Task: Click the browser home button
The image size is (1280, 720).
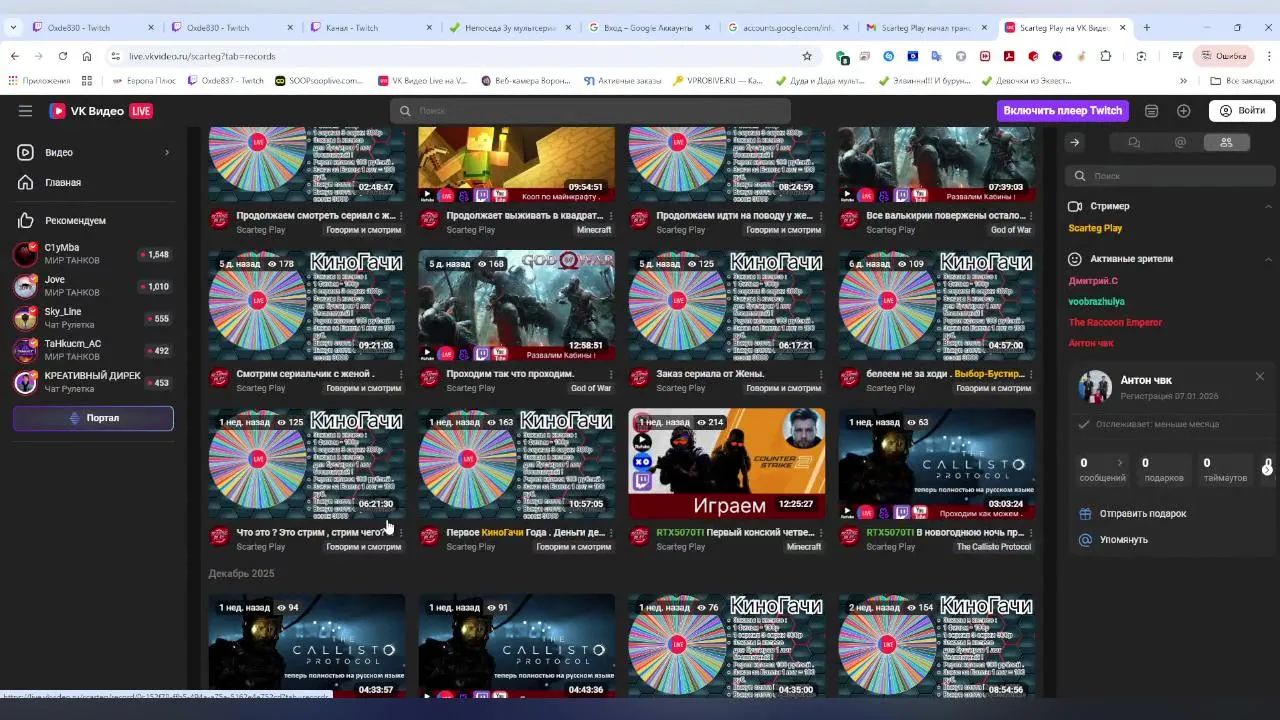Action: coord(87,56)
